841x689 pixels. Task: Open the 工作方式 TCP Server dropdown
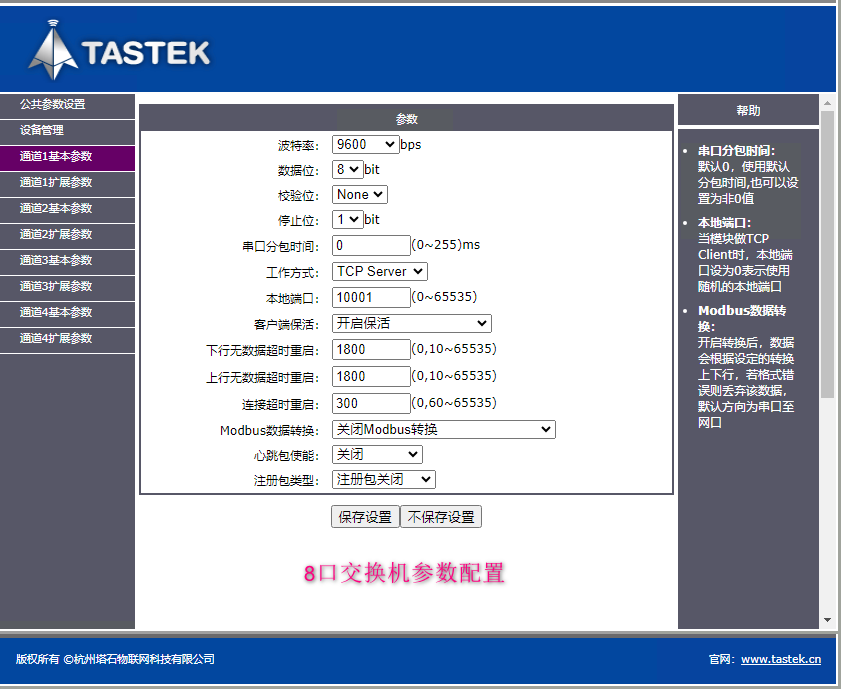(380, 271)
